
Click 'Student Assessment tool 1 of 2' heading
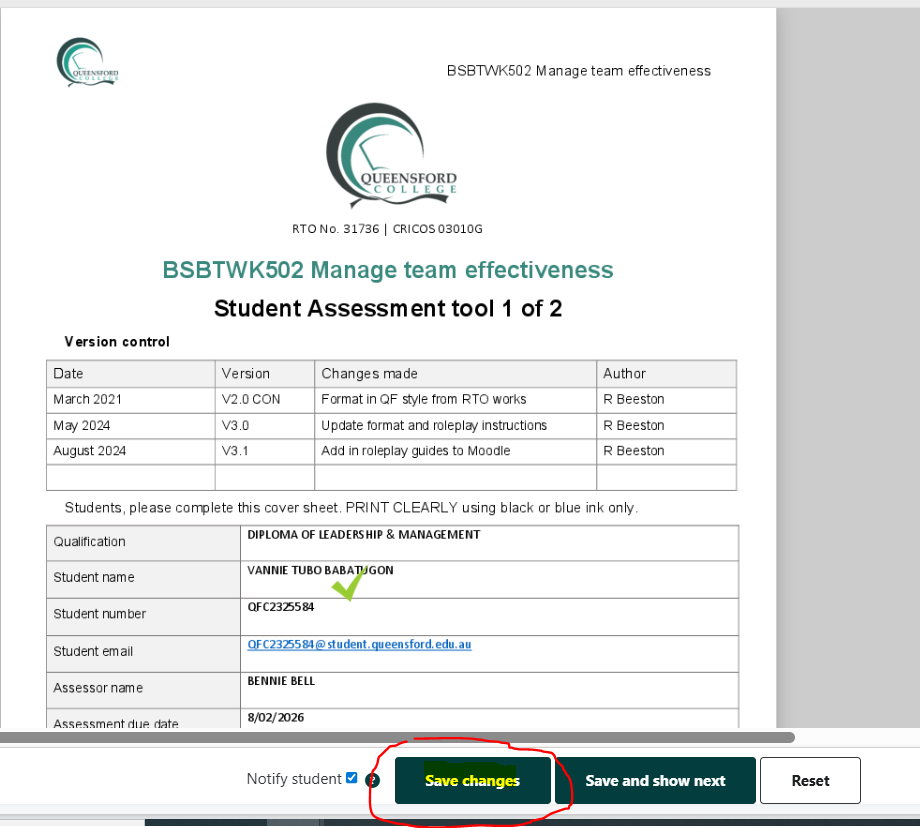click(x=387, y=308)
